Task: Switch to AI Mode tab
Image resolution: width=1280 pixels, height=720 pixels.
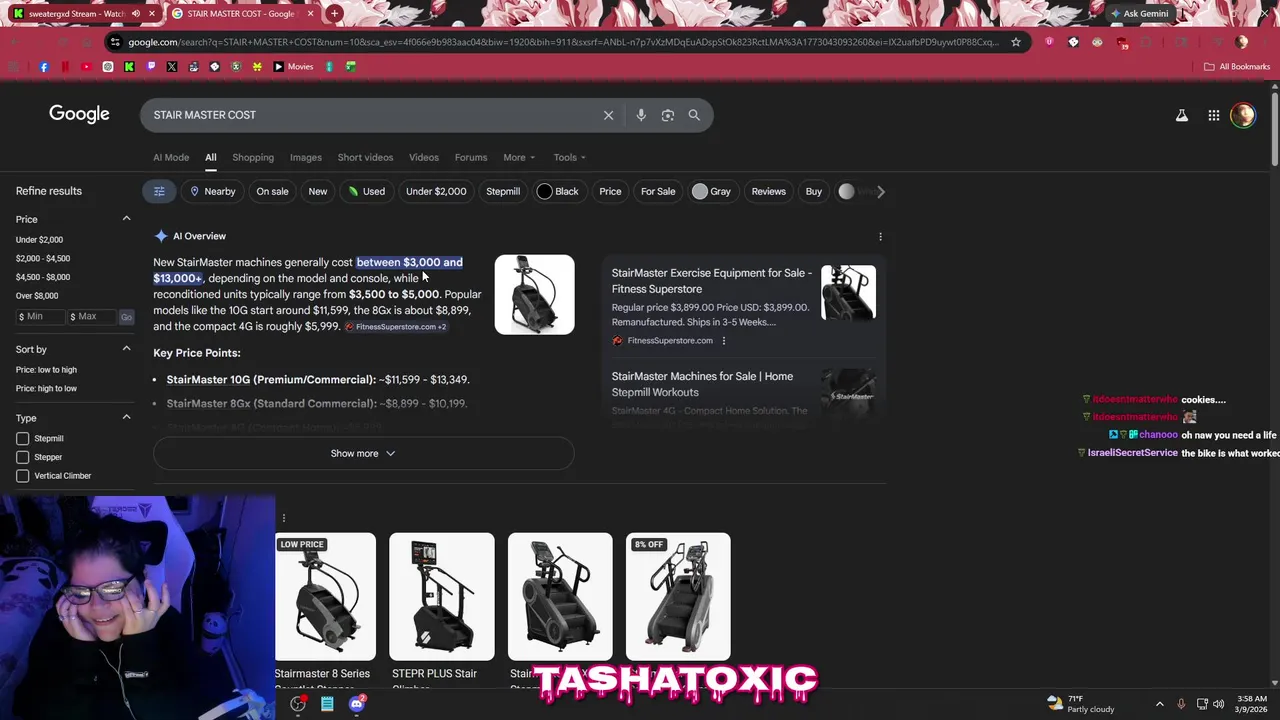Action: (x=171, y=158)
